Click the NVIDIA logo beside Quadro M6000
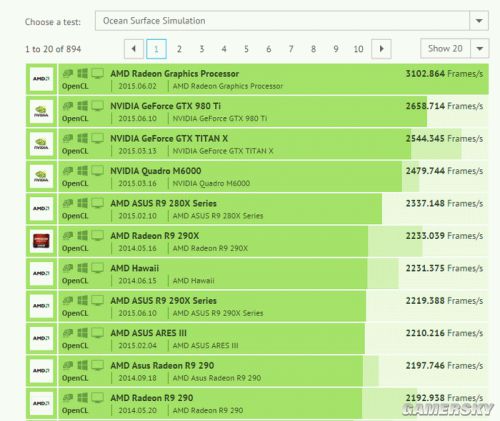 41,176
